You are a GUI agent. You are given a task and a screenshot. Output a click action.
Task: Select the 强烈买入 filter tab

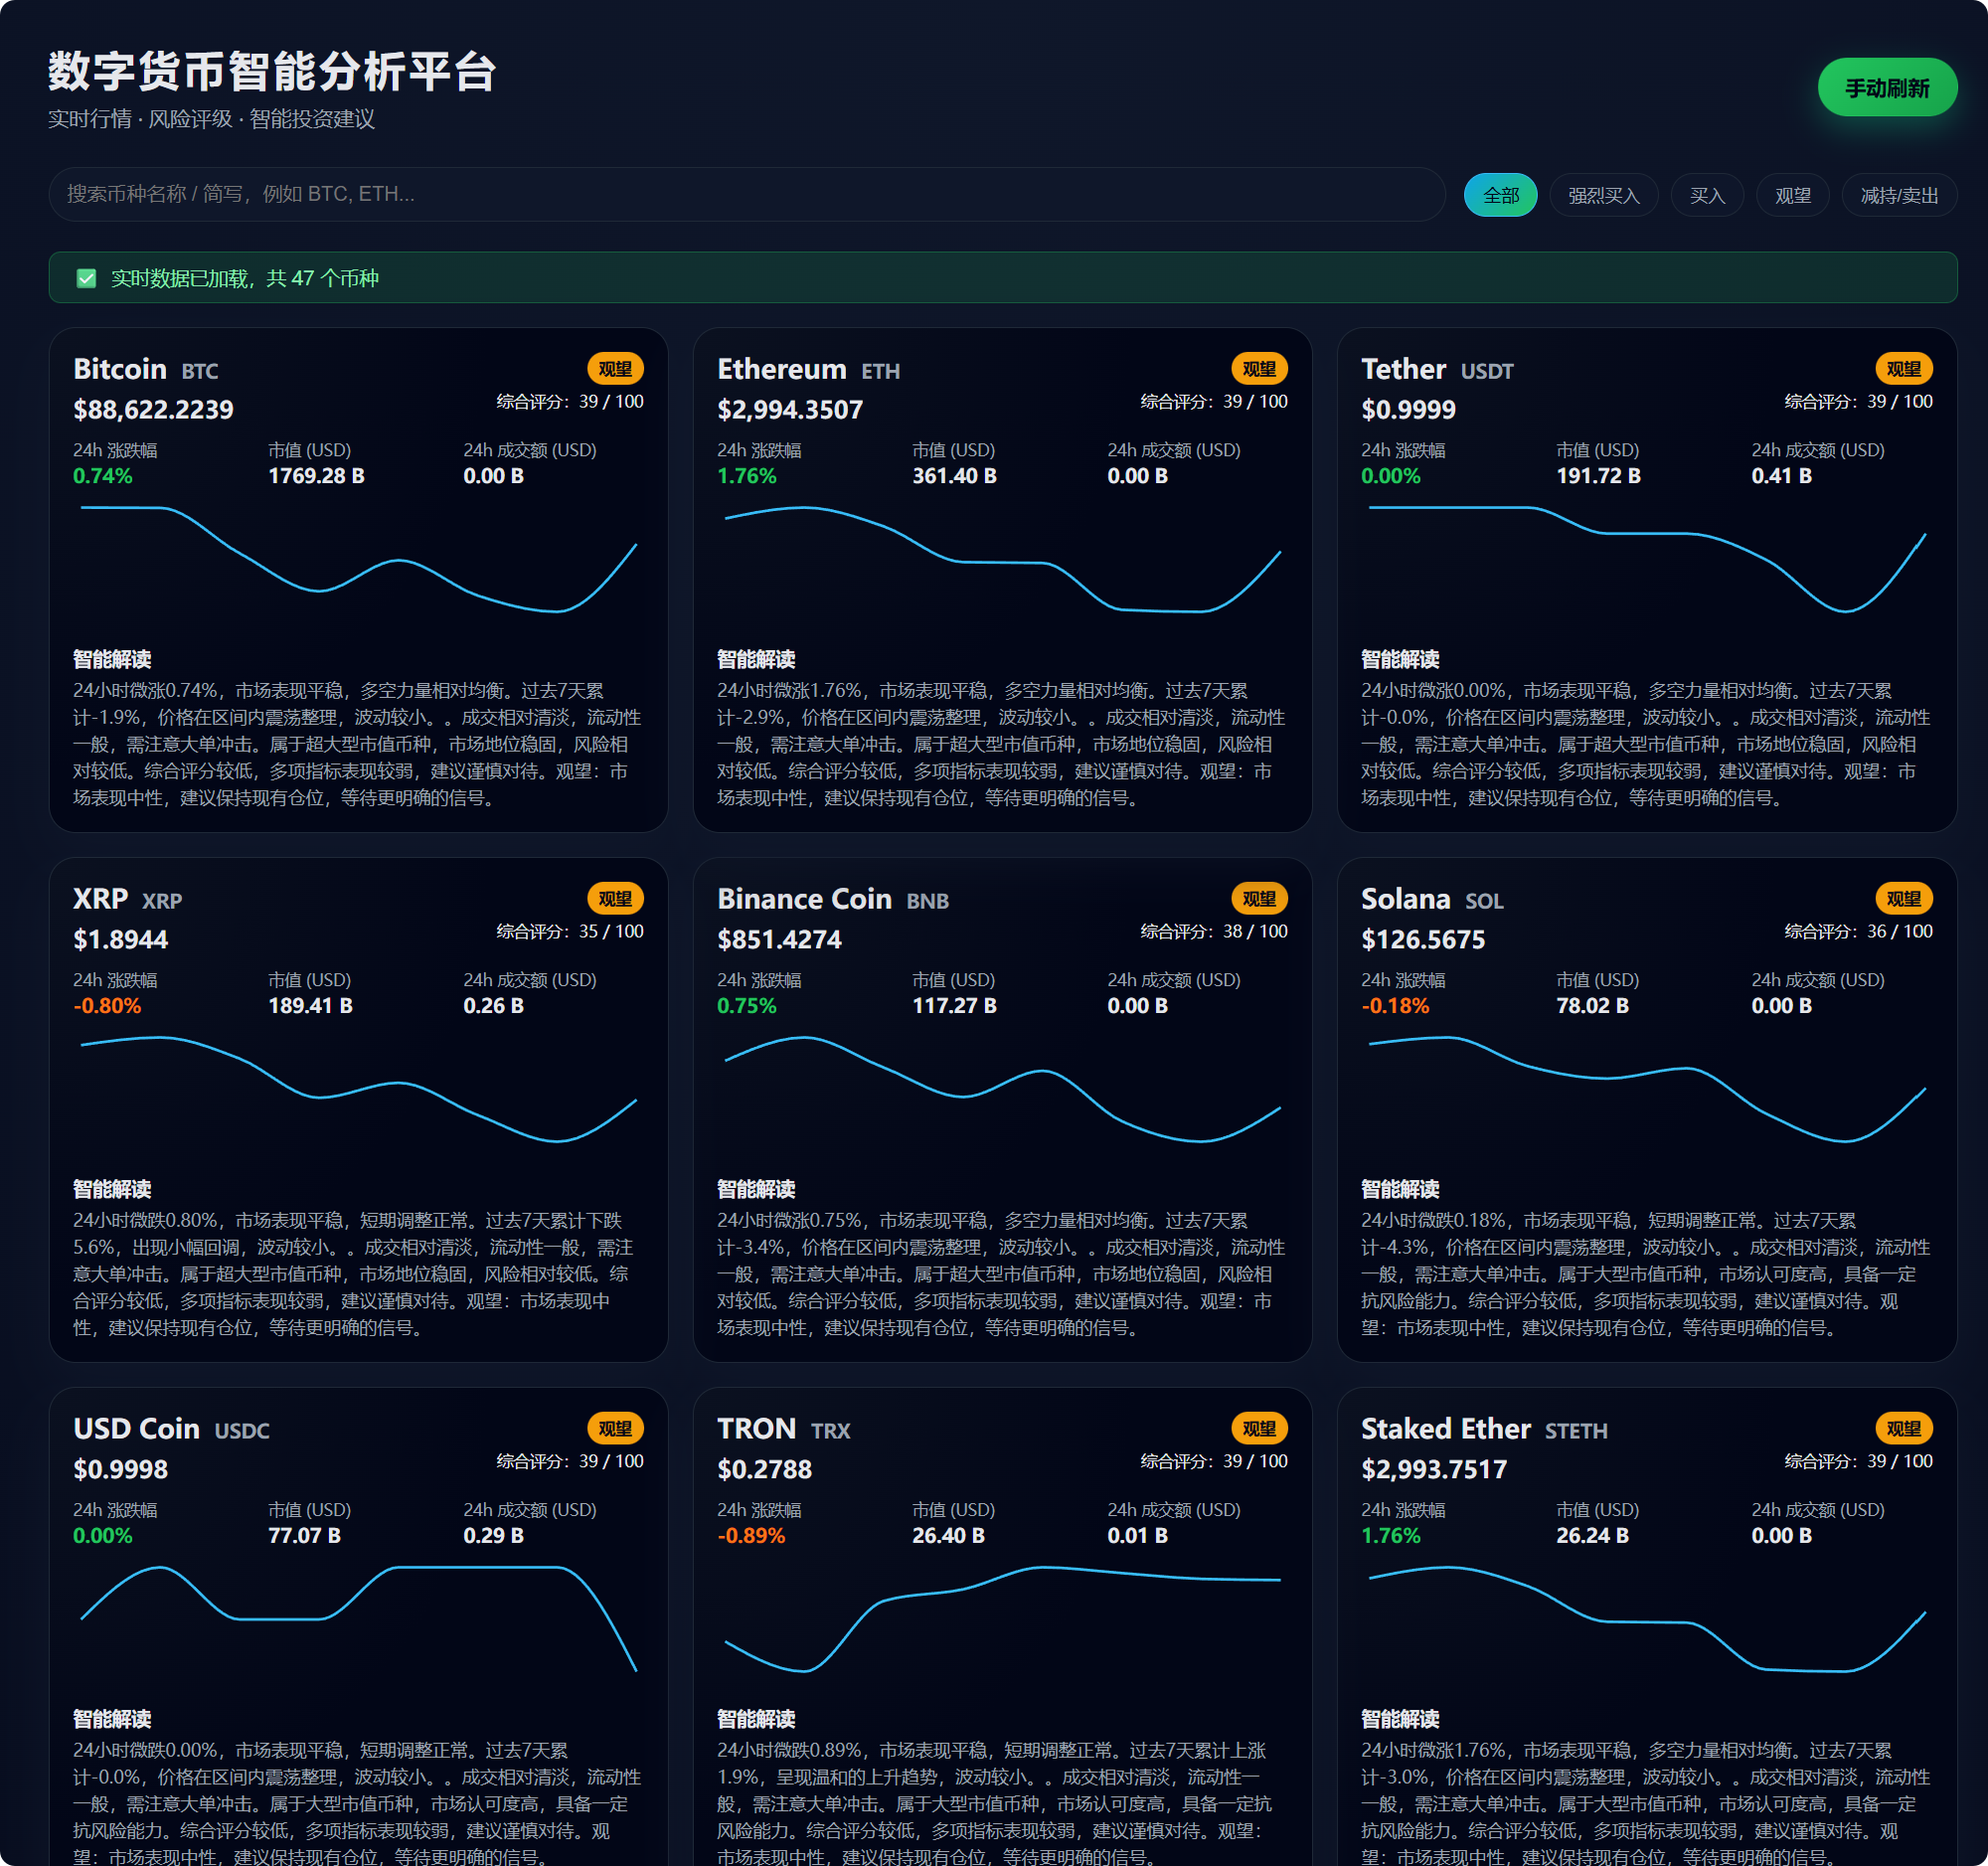pos(1603,195)
